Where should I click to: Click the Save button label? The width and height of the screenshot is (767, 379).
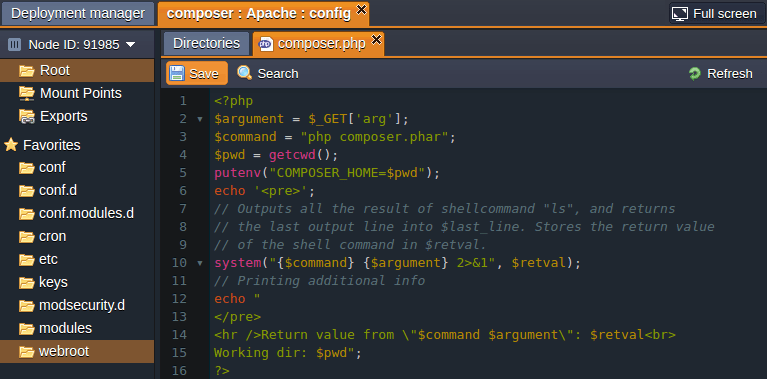tap(203, 73)
